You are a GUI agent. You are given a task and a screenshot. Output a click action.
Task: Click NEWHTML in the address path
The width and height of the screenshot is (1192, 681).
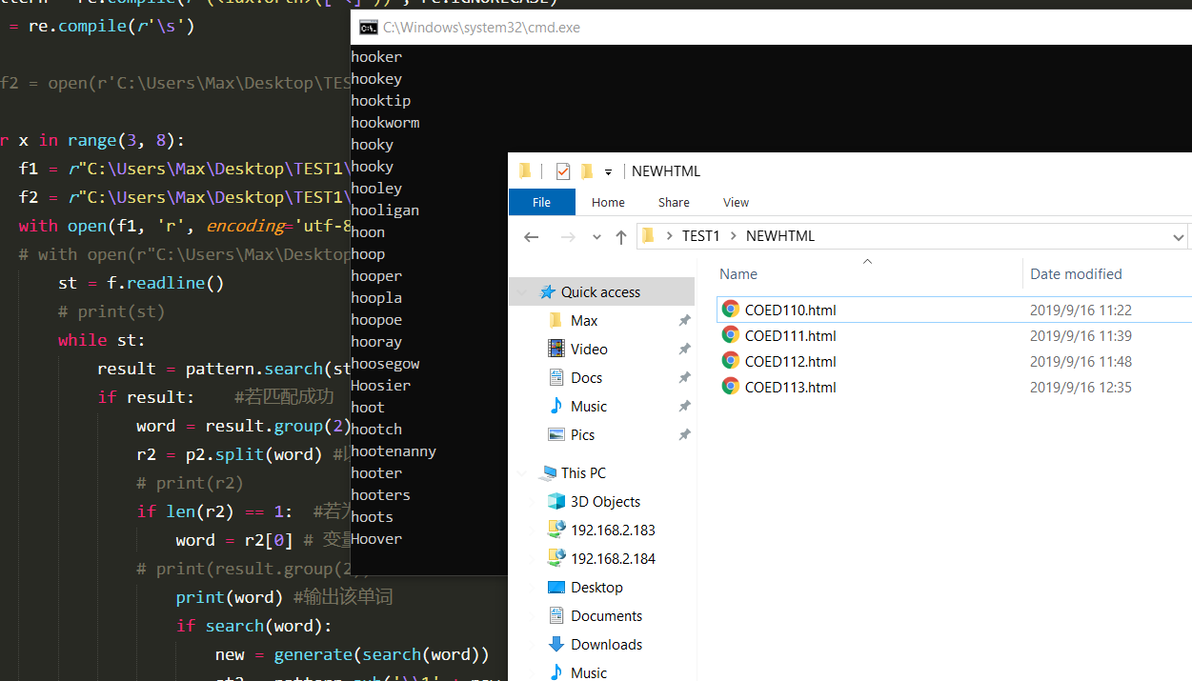[x=780, y=236]
